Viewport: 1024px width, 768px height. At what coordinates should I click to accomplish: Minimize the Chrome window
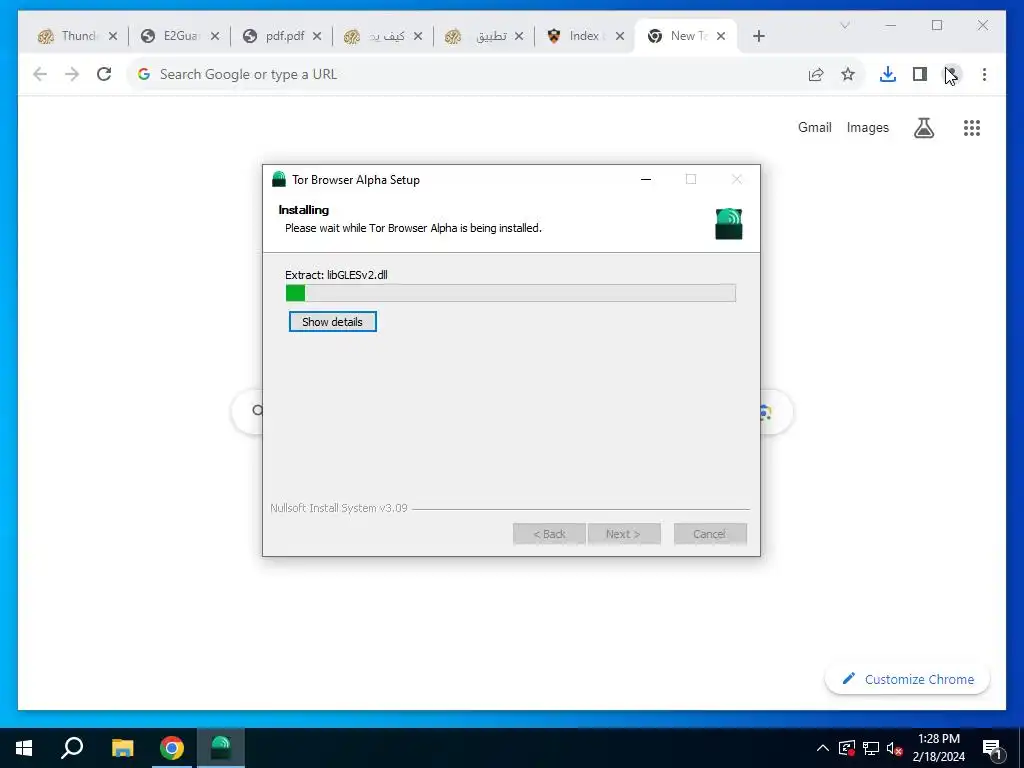890,25
